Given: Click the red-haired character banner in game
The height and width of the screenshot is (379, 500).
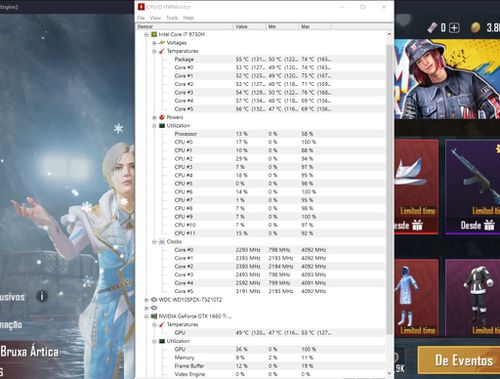Looking at the screenshot, I should (447, 79).
